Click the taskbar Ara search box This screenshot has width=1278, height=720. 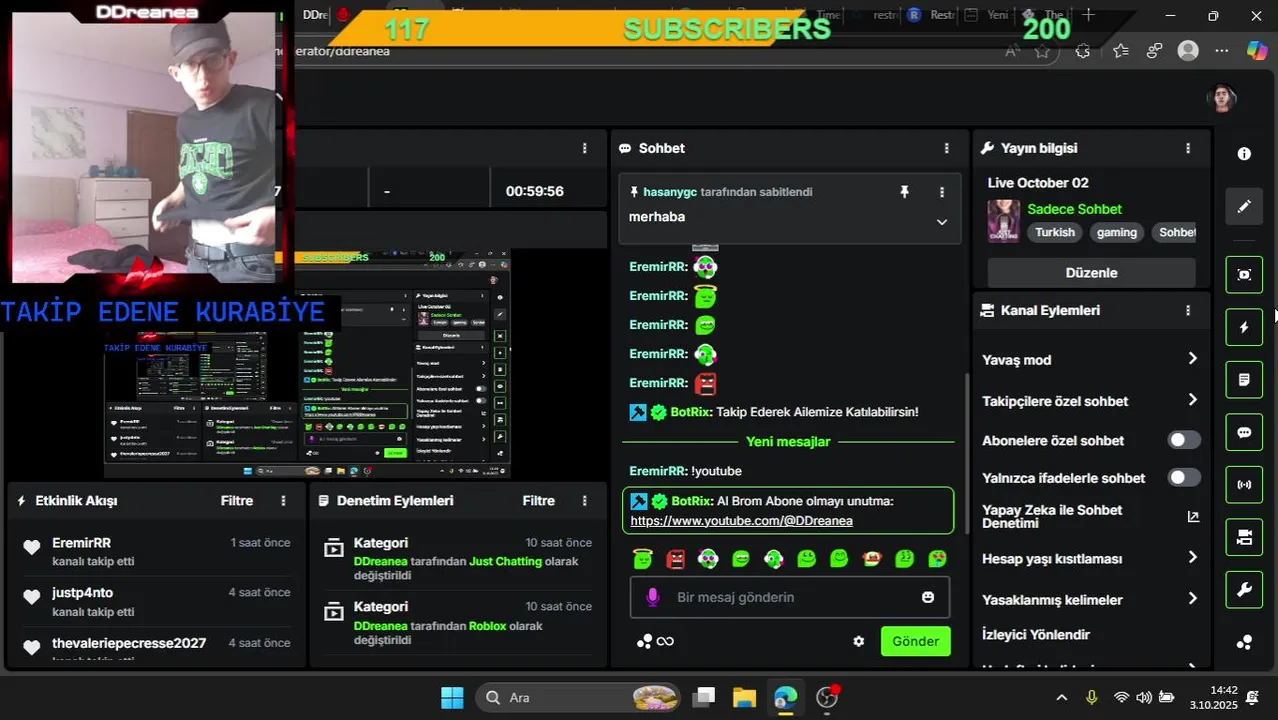coord(580,697)
